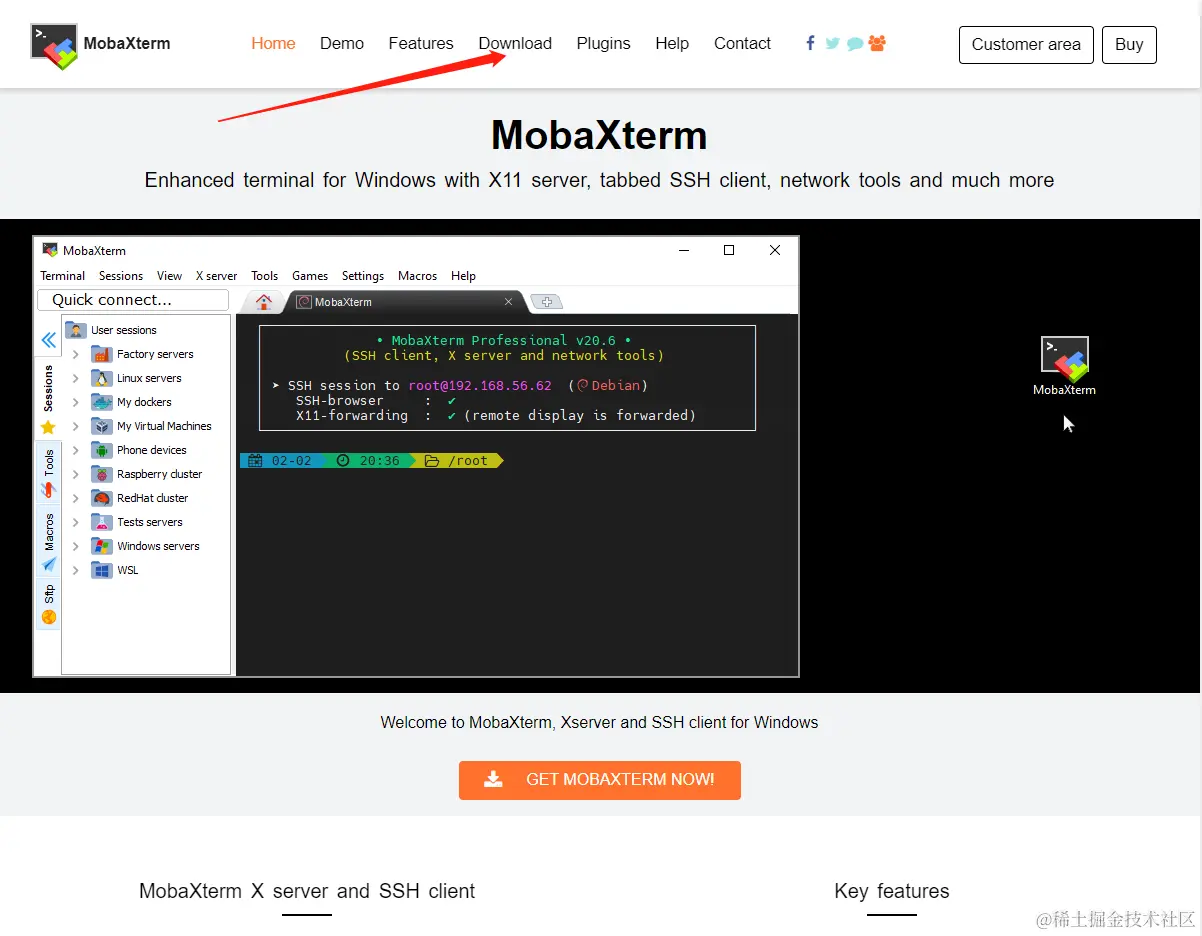Open the Sessions menu in menu bar
1202x936 pixels.
tap(121, 276)
